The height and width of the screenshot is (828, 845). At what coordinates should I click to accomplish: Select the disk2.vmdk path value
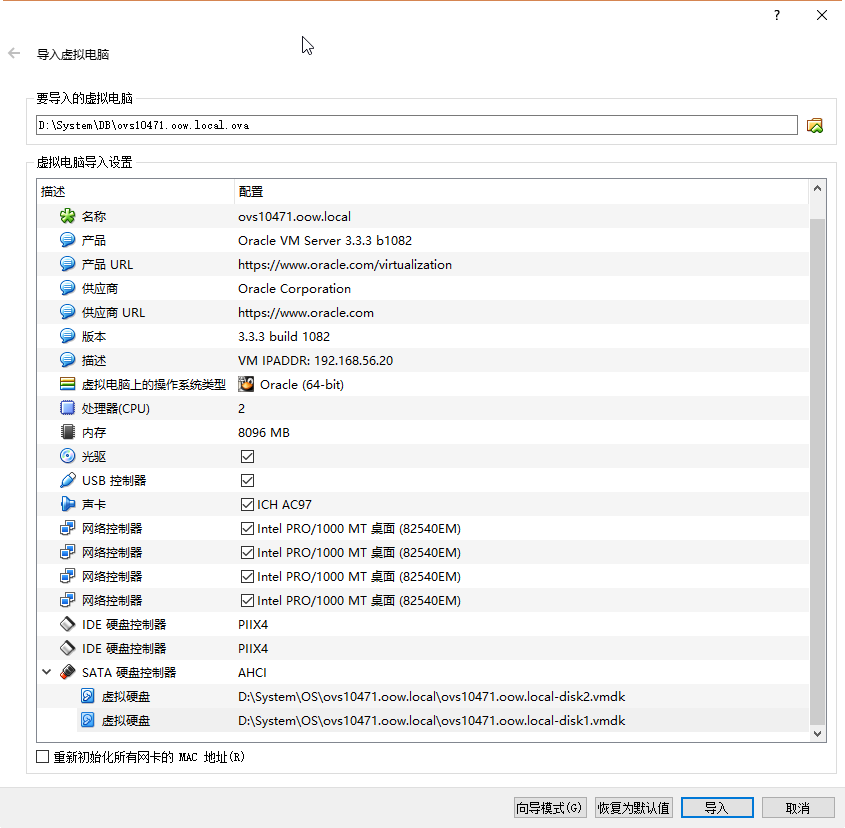[x=432, y=696]
